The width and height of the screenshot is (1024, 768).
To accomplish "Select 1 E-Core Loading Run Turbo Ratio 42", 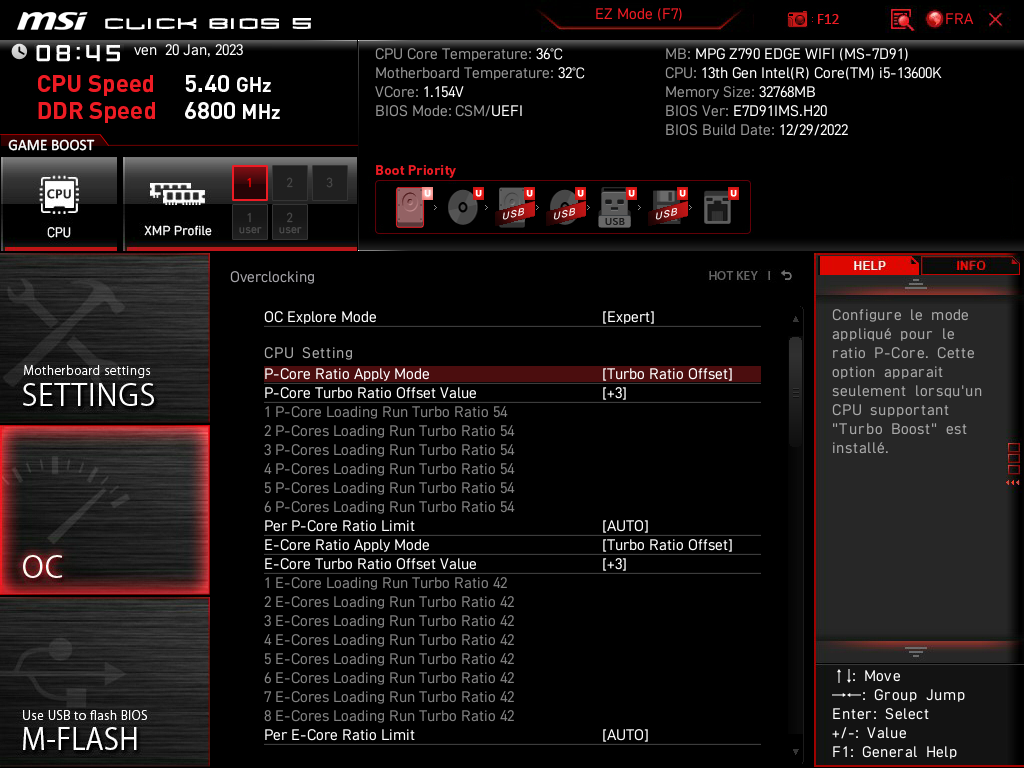I will 385,583.
